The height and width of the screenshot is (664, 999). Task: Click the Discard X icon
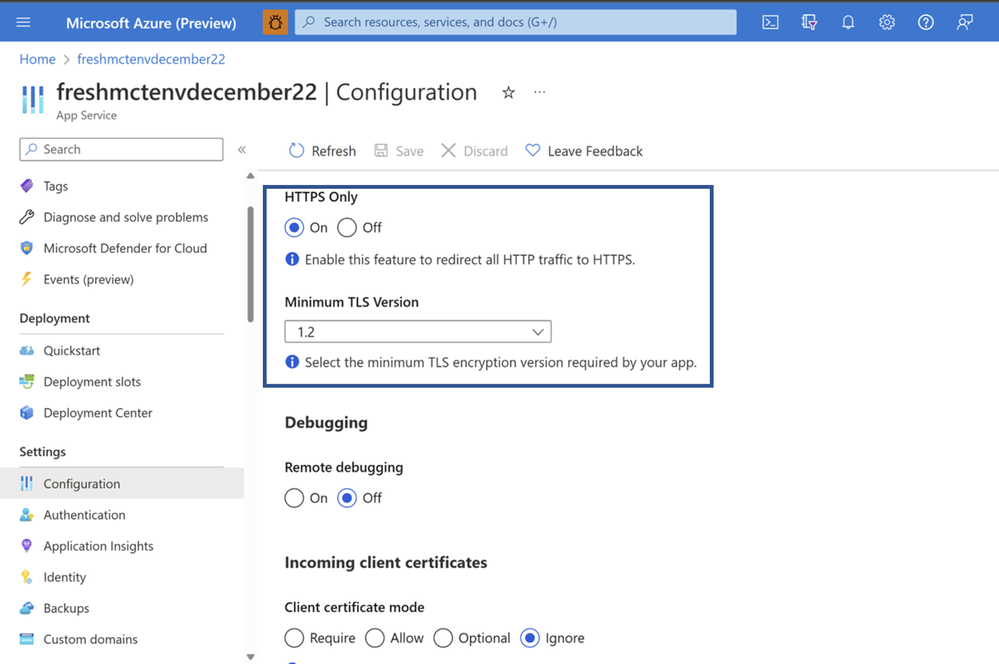point(449,150)
